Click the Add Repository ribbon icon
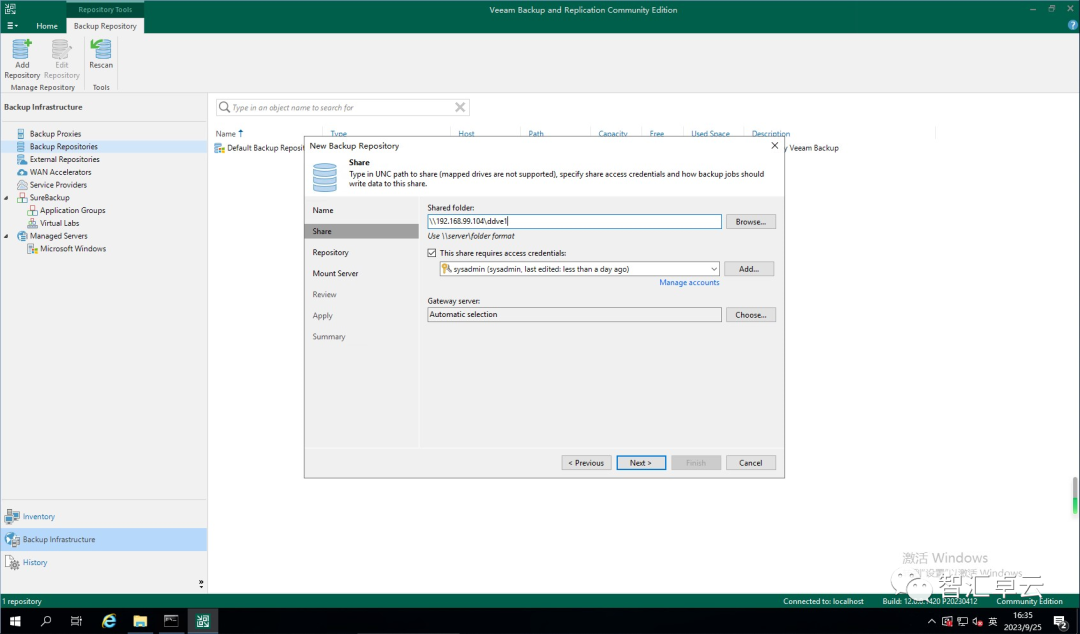Screen dimensions: 1080x634 point(22,59)
